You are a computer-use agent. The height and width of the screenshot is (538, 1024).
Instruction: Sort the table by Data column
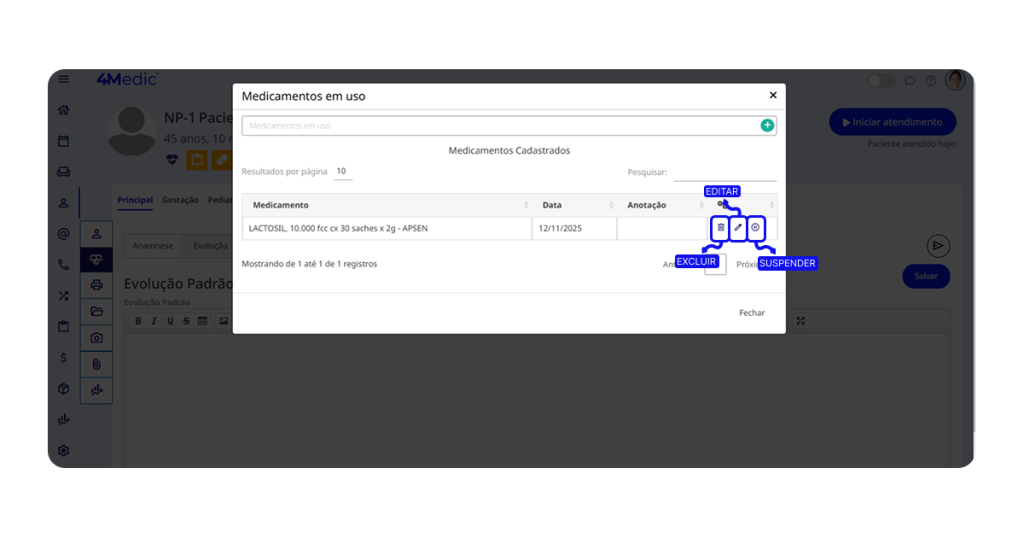[x=574, y=205]
